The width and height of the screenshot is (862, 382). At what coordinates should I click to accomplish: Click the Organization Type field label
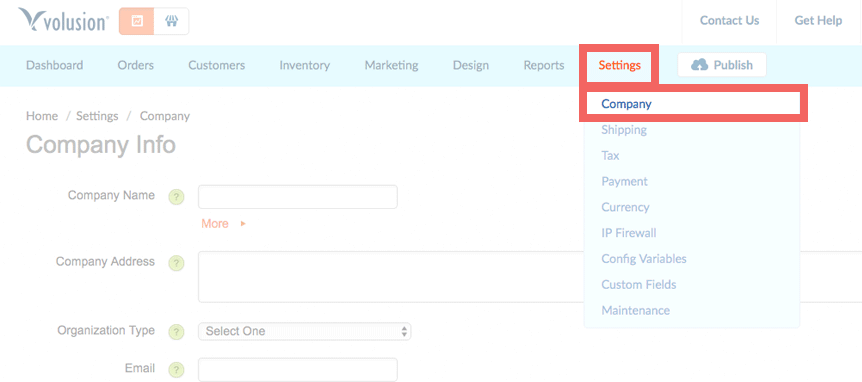(x=106, y=330)
